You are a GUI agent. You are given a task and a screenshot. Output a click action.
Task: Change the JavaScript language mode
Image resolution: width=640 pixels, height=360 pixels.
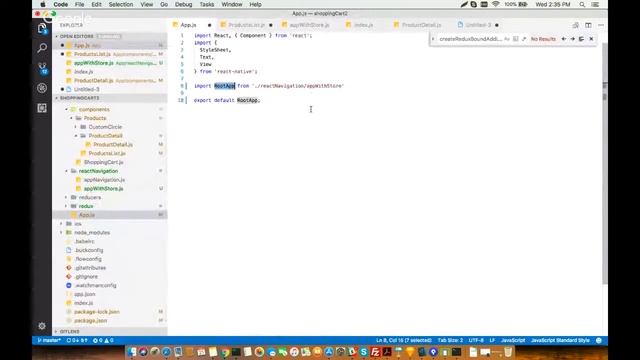pos(513,340)
